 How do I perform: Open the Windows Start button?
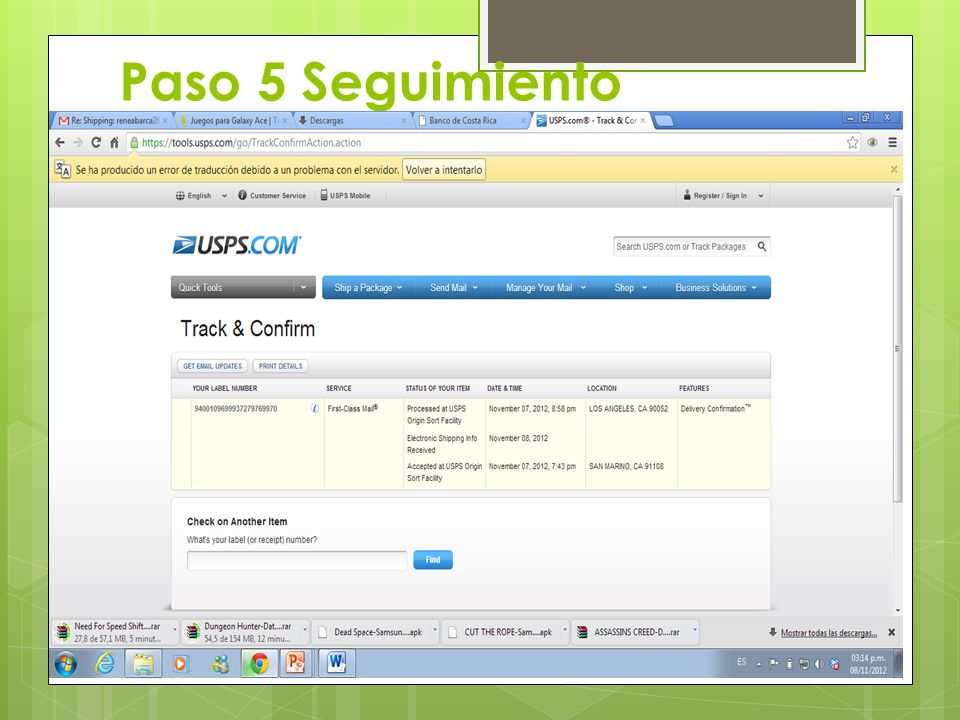[x=66, y=664]
